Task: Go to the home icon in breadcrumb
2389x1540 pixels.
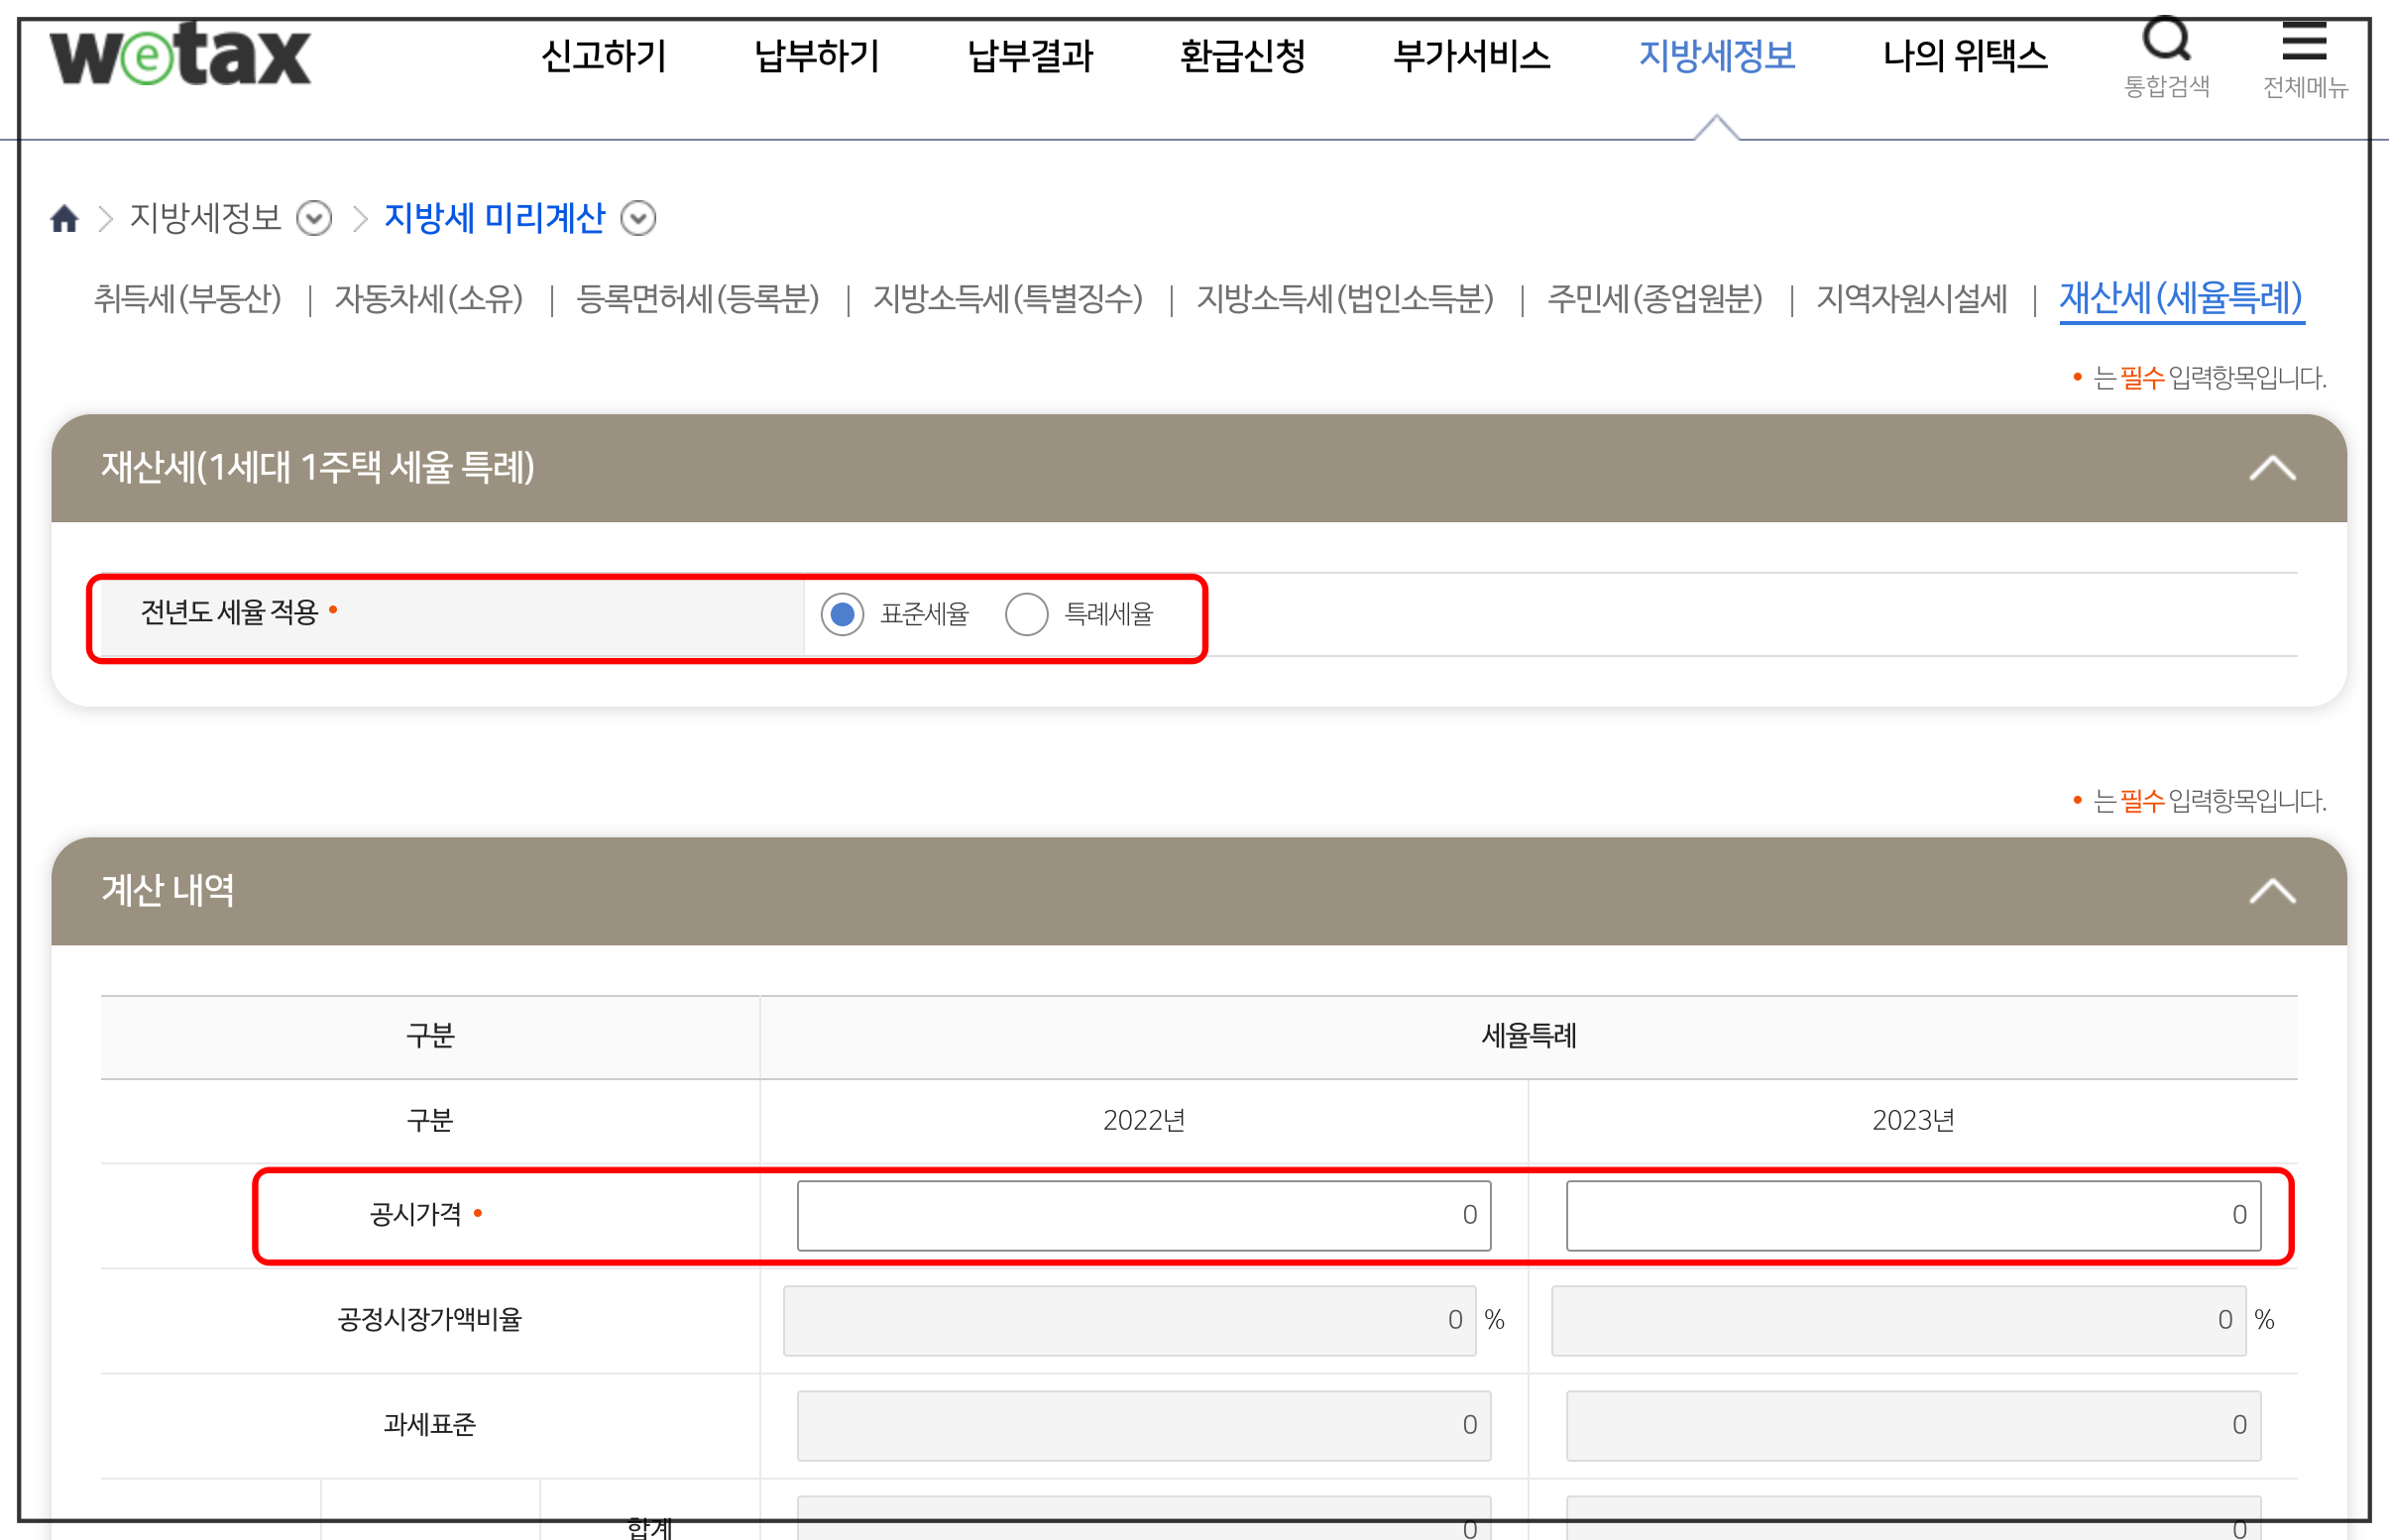Action: tap(65, 218)
